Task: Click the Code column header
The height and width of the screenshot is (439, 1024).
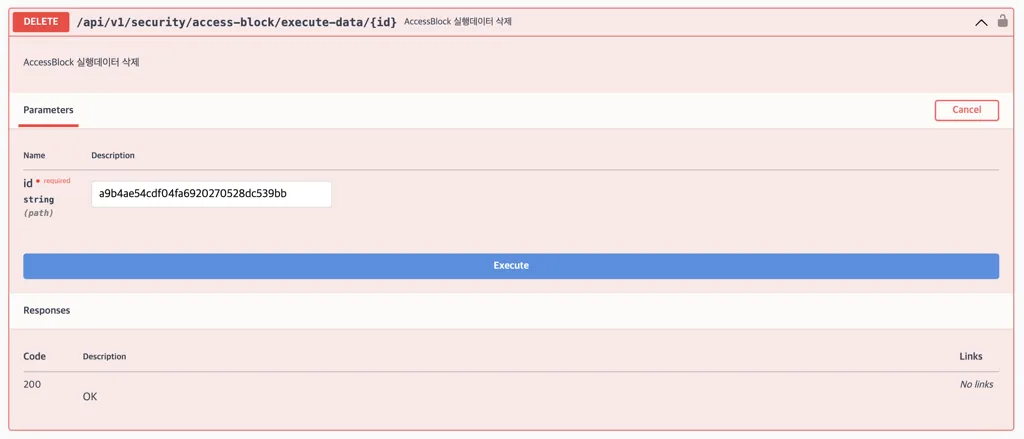Action: 34,356
